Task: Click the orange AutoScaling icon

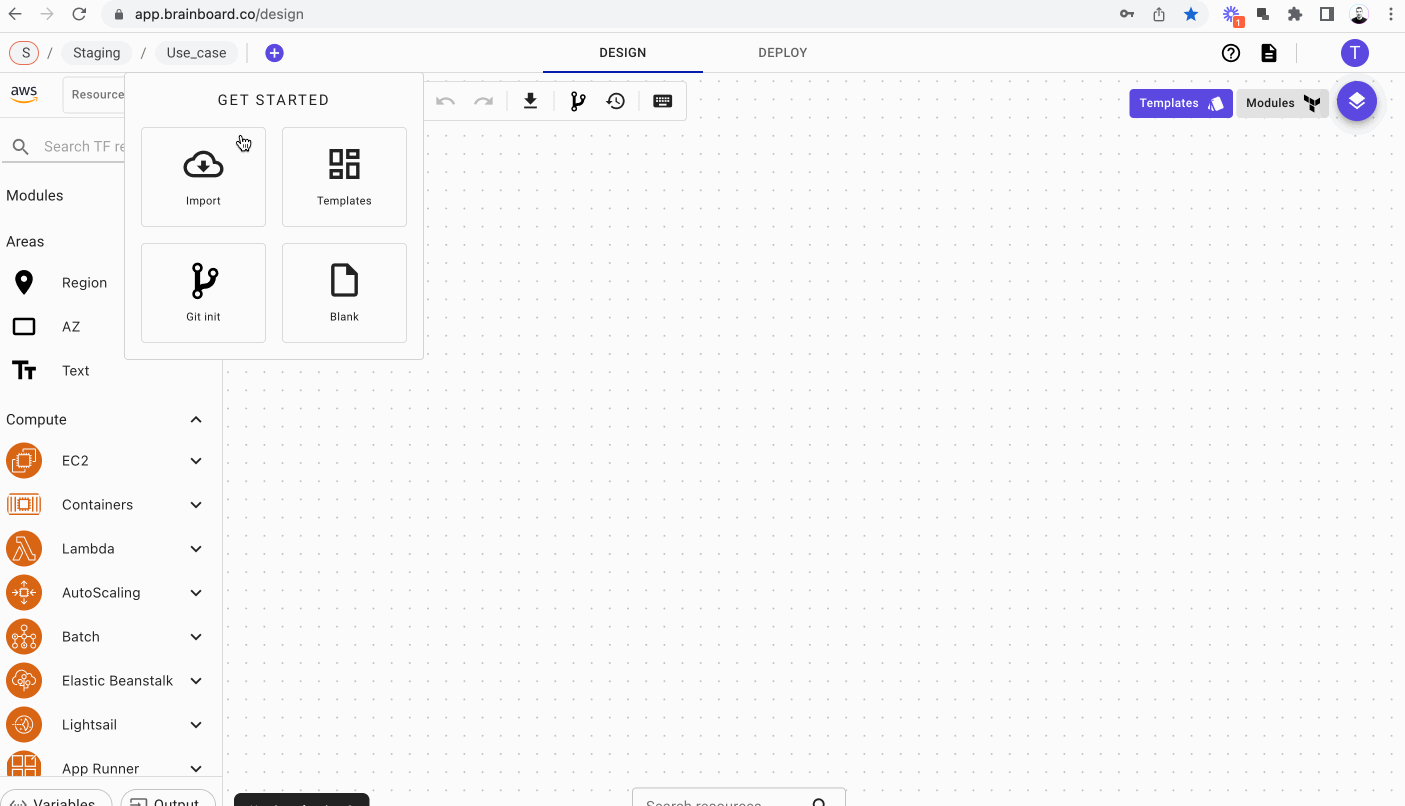Action: [x=24, y=593]
